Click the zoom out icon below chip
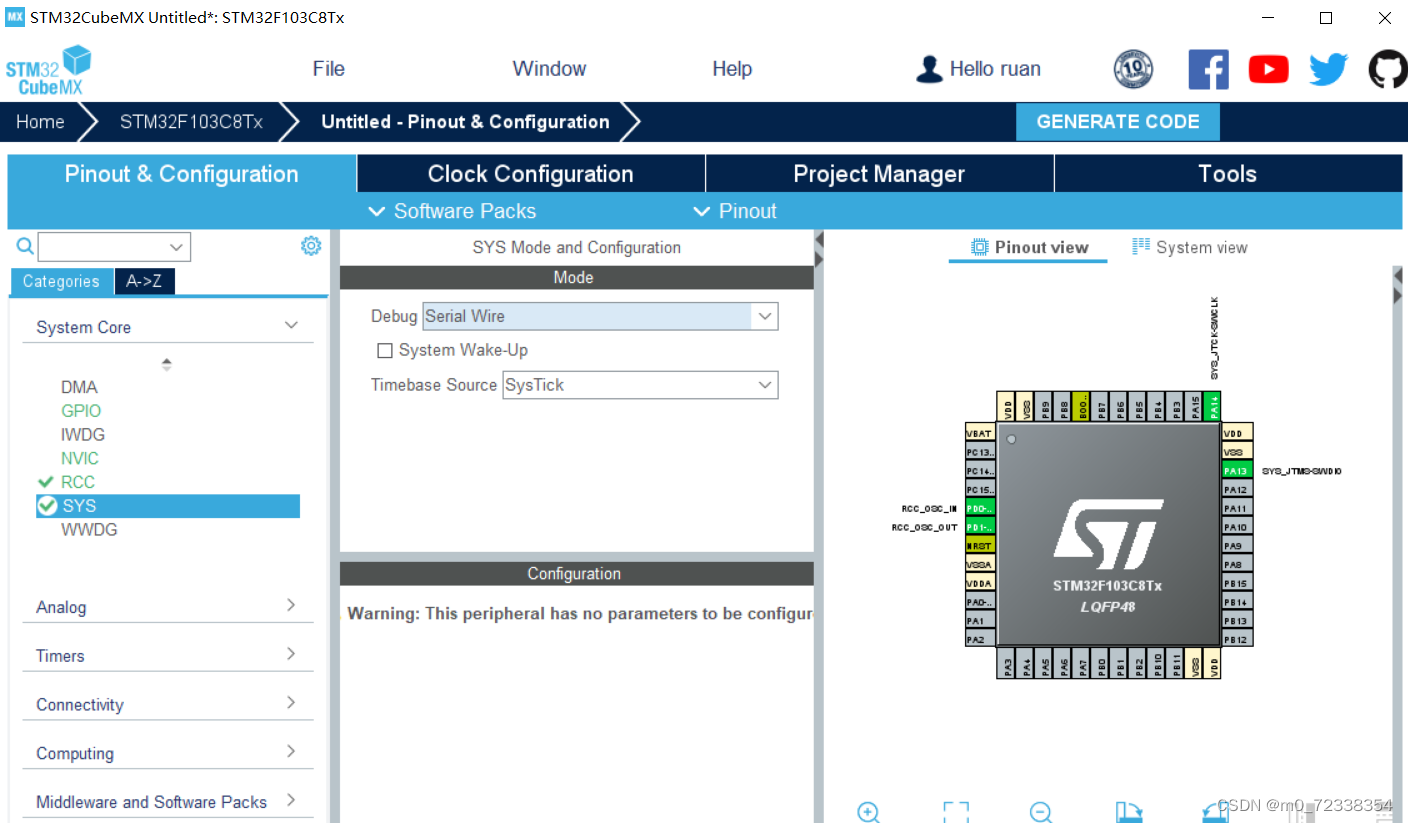1408x823 pixels. (1041, 812)
